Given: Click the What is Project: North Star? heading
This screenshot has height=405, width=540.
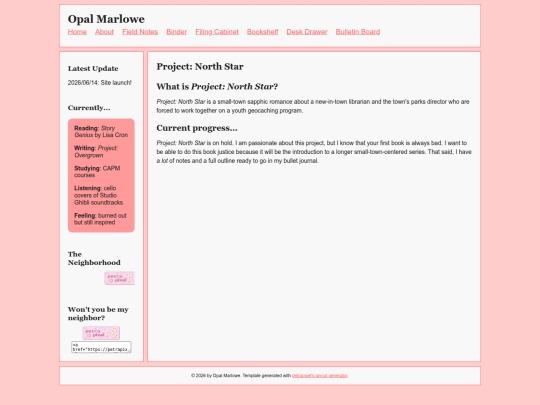Looking at the screenshot, I should pyautogui.click(x=217, y=86).
